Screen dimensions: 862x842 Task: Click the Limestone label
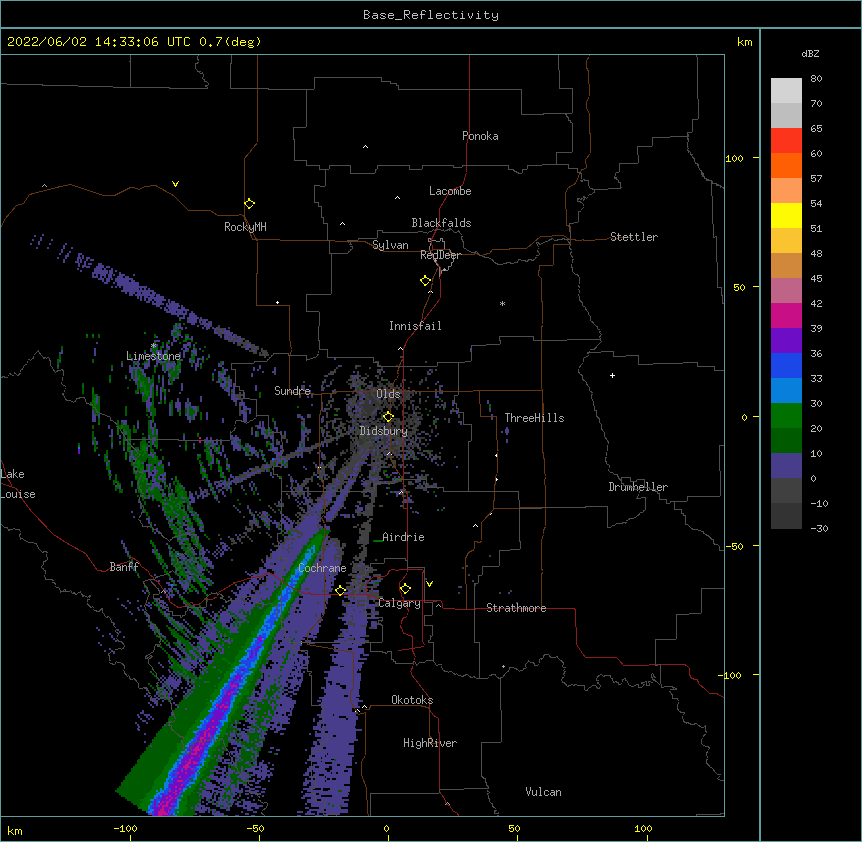point(153,356)
